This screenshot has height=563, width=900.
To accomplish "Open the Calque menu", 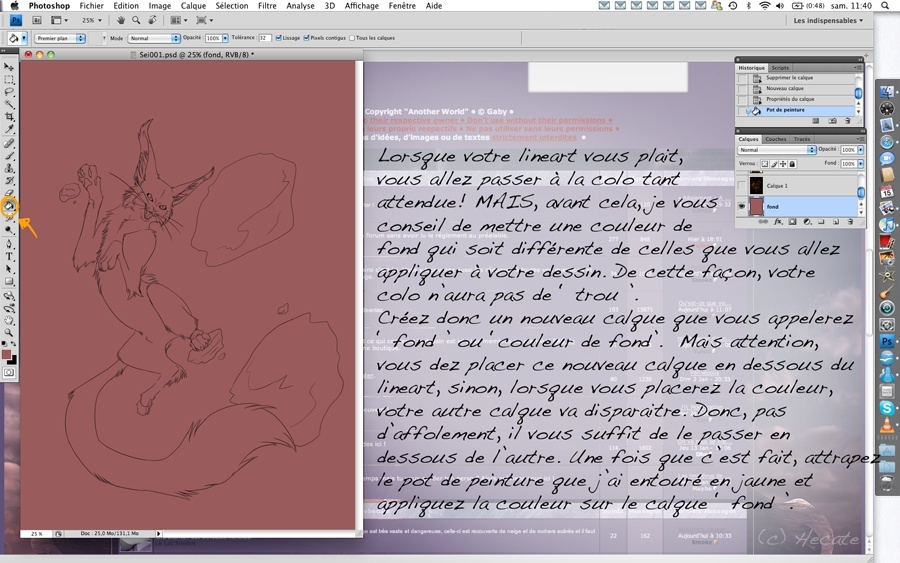I will [193, 6].
